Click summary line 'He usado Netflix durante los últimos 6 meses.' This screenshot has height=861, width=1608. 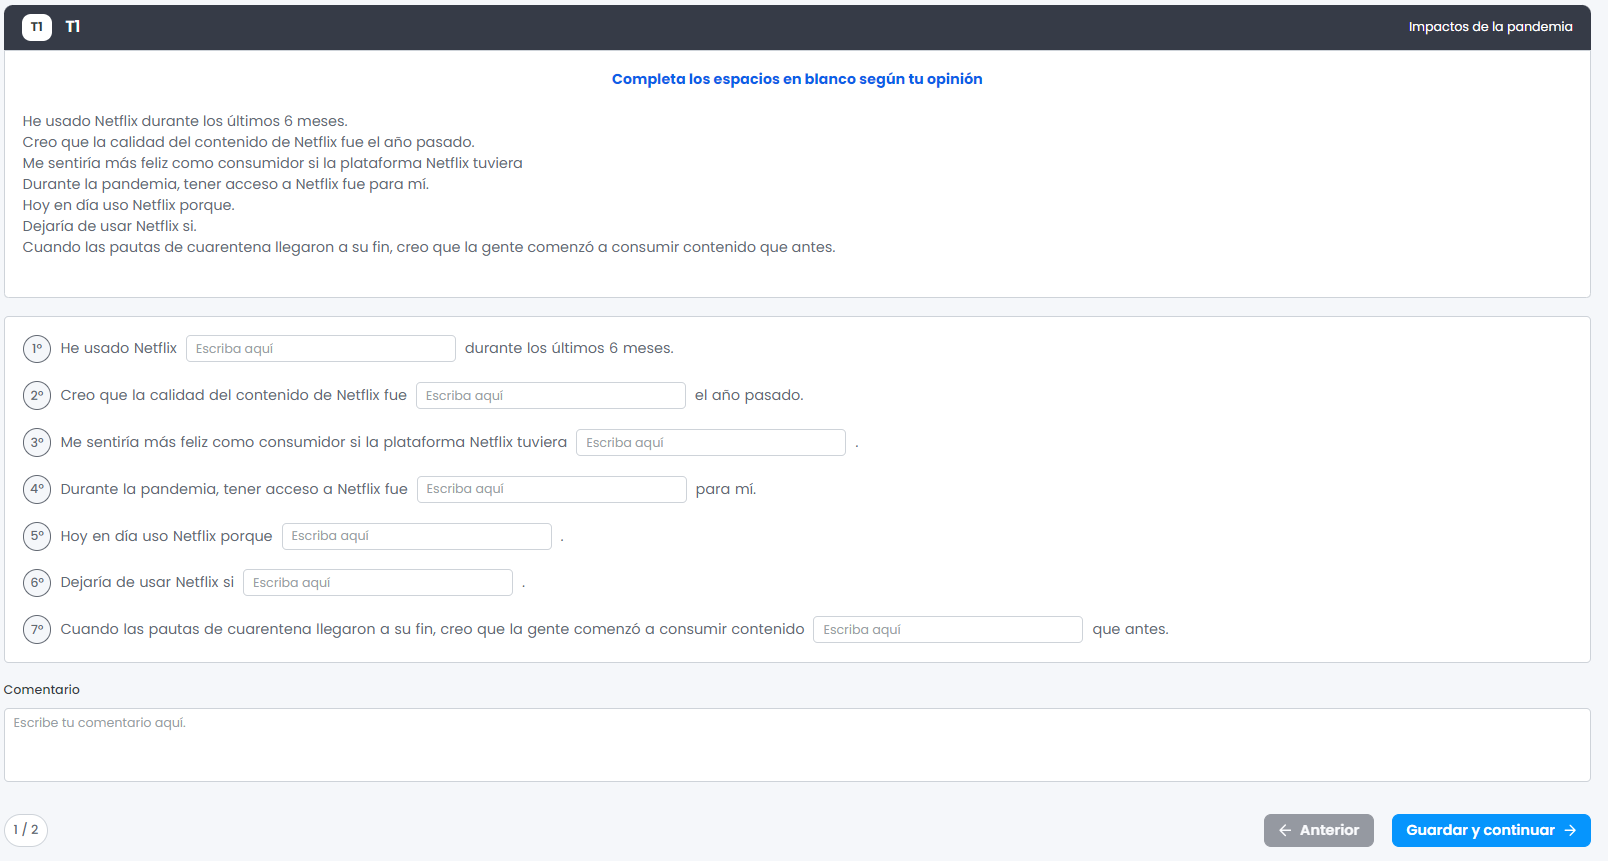pyautogui.click(x=185, y=121)
